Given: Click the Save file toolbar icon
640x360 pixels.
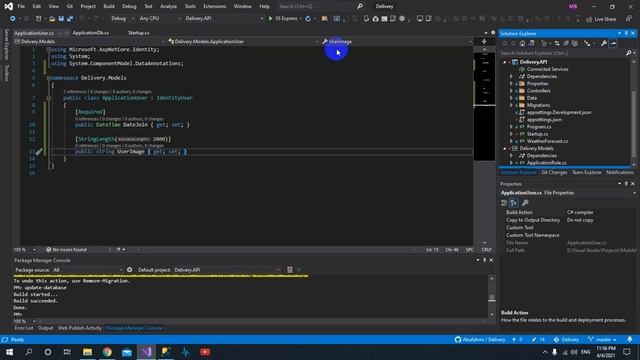Looking at the screenshot, I should tap(61, 18).
